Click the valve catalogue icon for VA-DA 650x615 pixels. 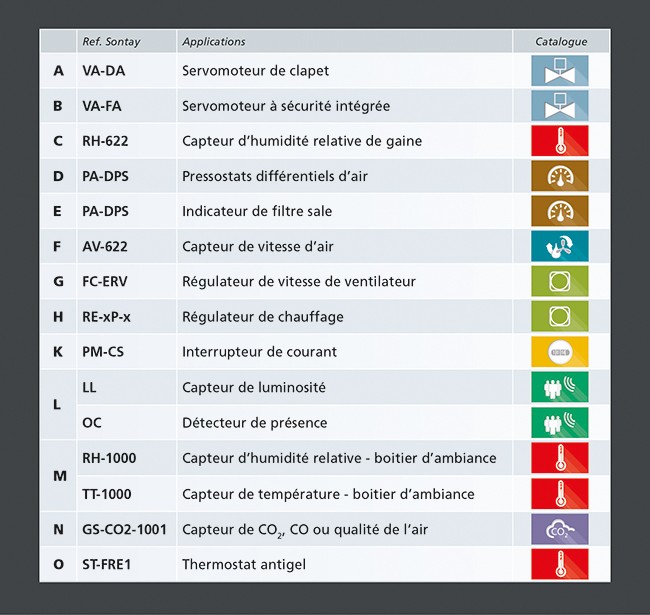point(560,71)
